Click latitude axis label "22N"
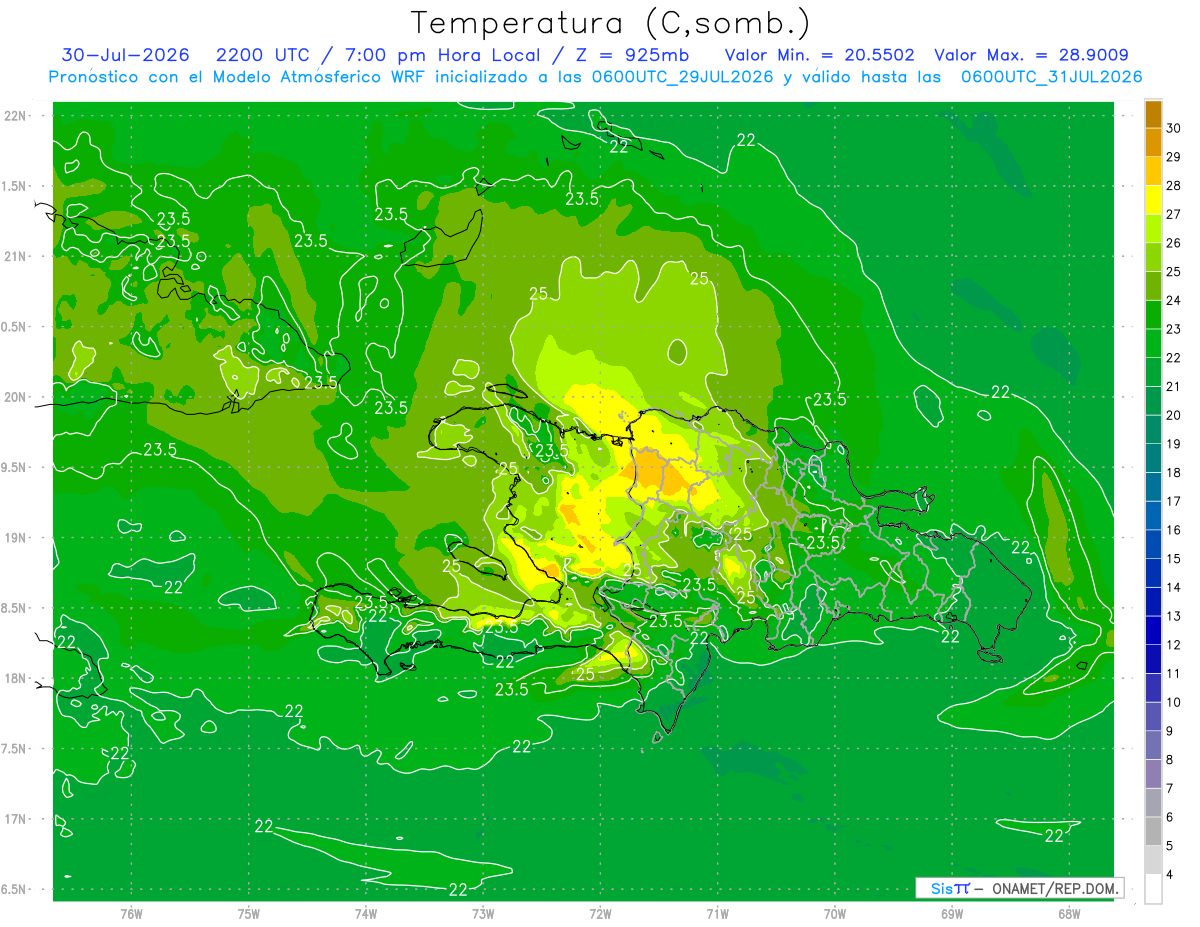Screen dimensions: 1200x927 point(16,115)
